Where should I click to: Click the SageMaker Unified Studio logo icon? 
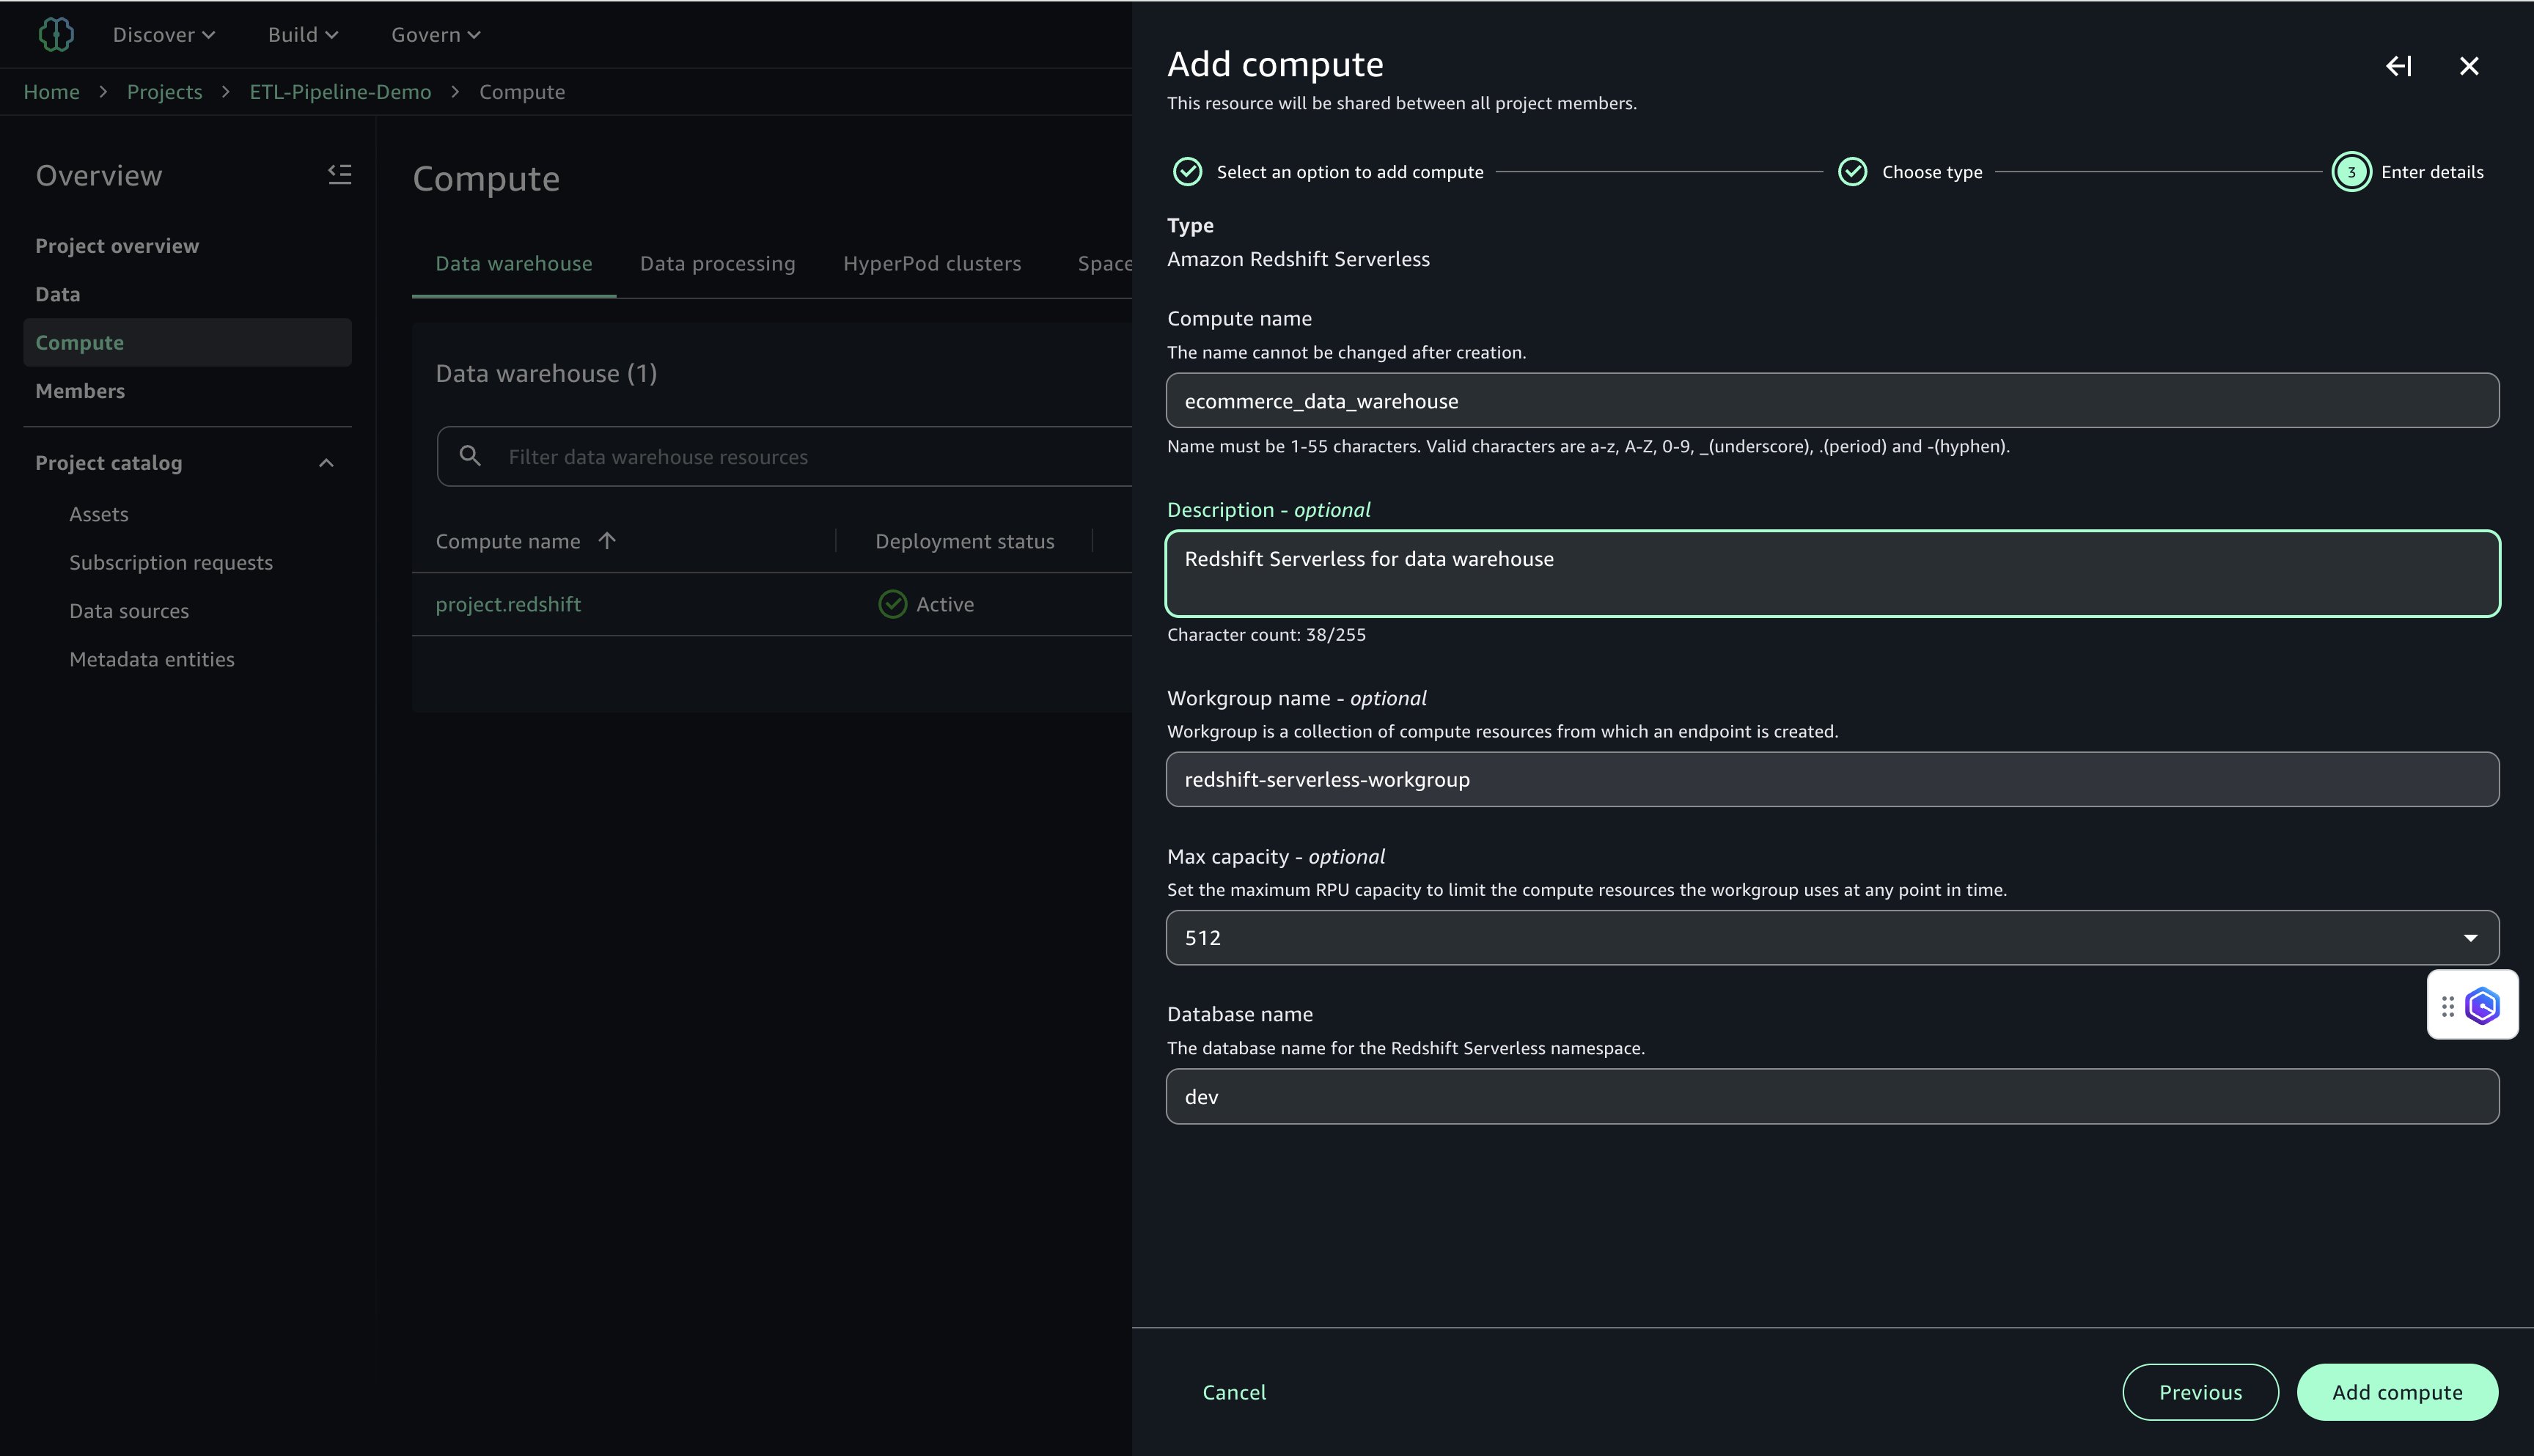pyautogui.click(x=56, y=35)
